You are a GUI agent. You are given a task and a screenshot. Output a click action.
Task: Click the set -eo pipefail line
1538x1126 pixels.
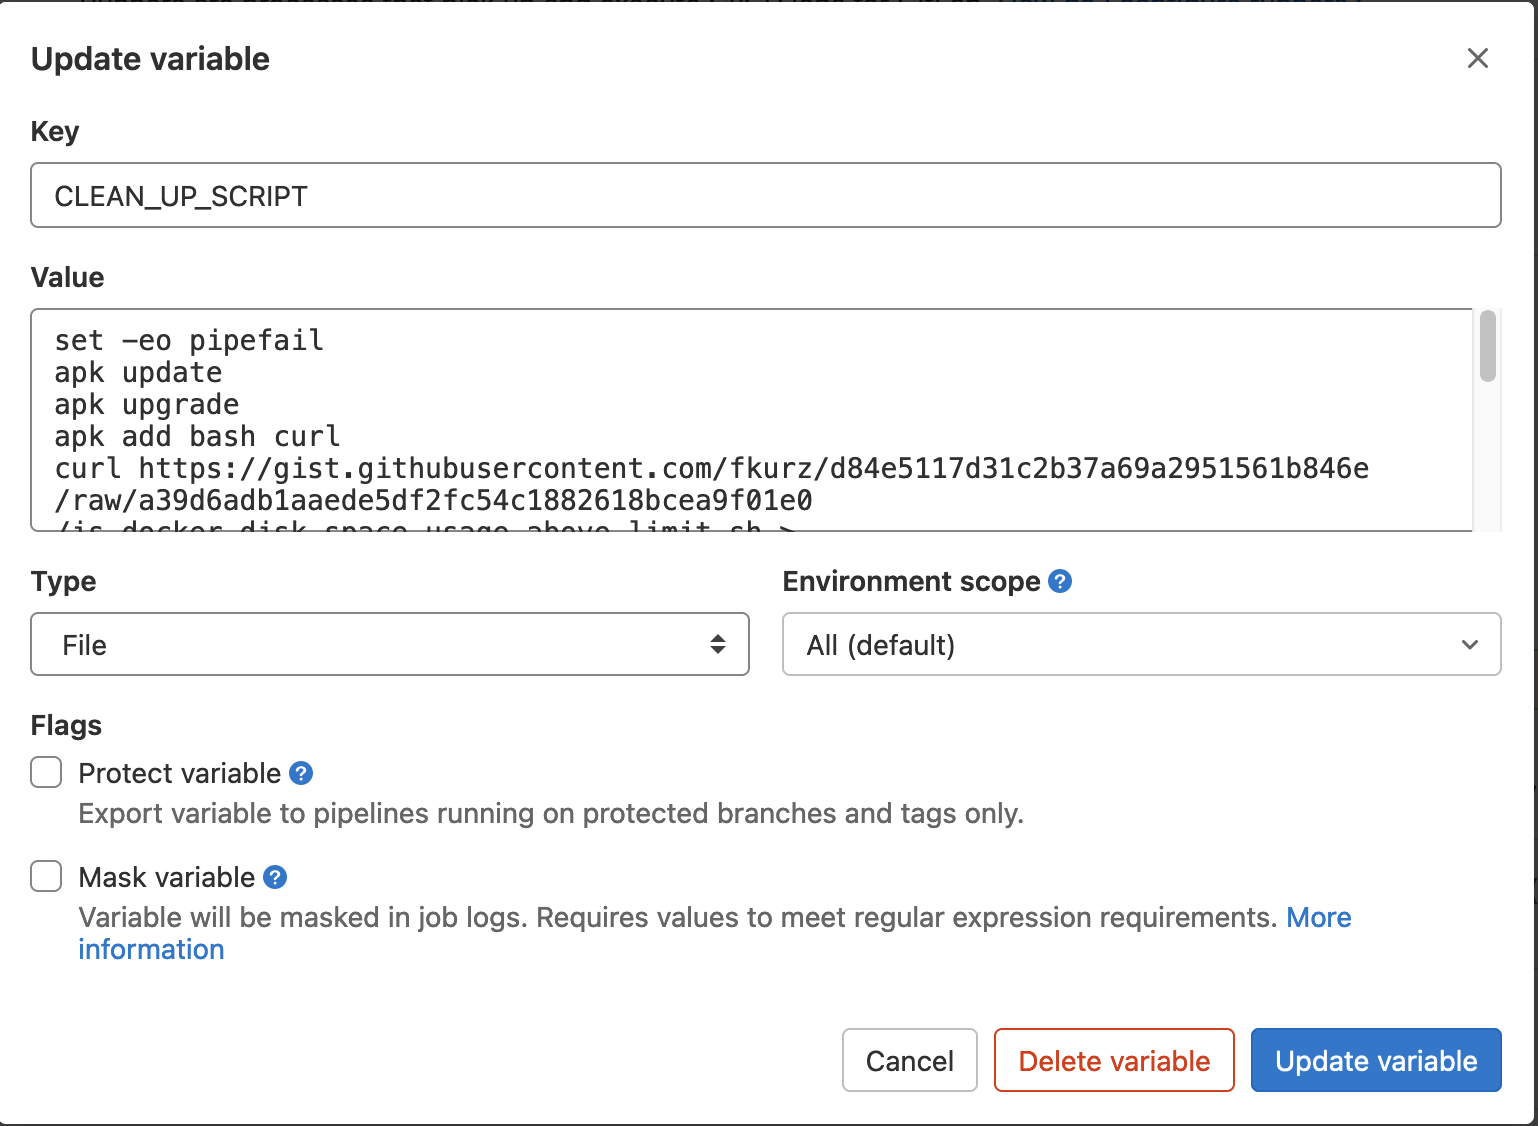pyautogui.click(x=188, y=340)
